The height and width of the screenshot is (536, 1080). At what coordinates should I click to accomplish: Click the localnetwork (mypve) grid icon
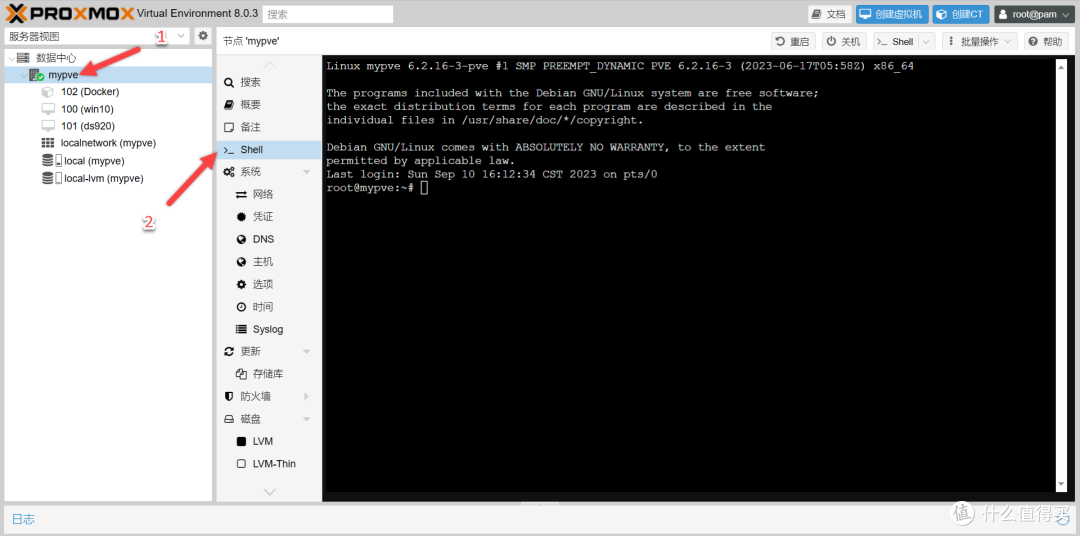(48, 143)
